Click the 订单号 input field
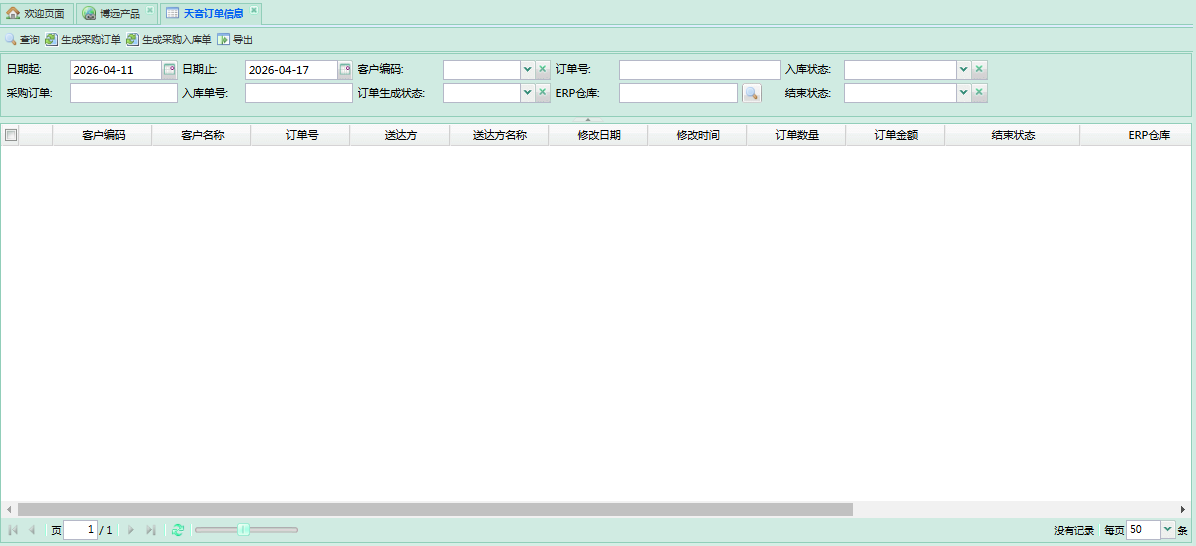1196x546 pixels. [699, 70]
